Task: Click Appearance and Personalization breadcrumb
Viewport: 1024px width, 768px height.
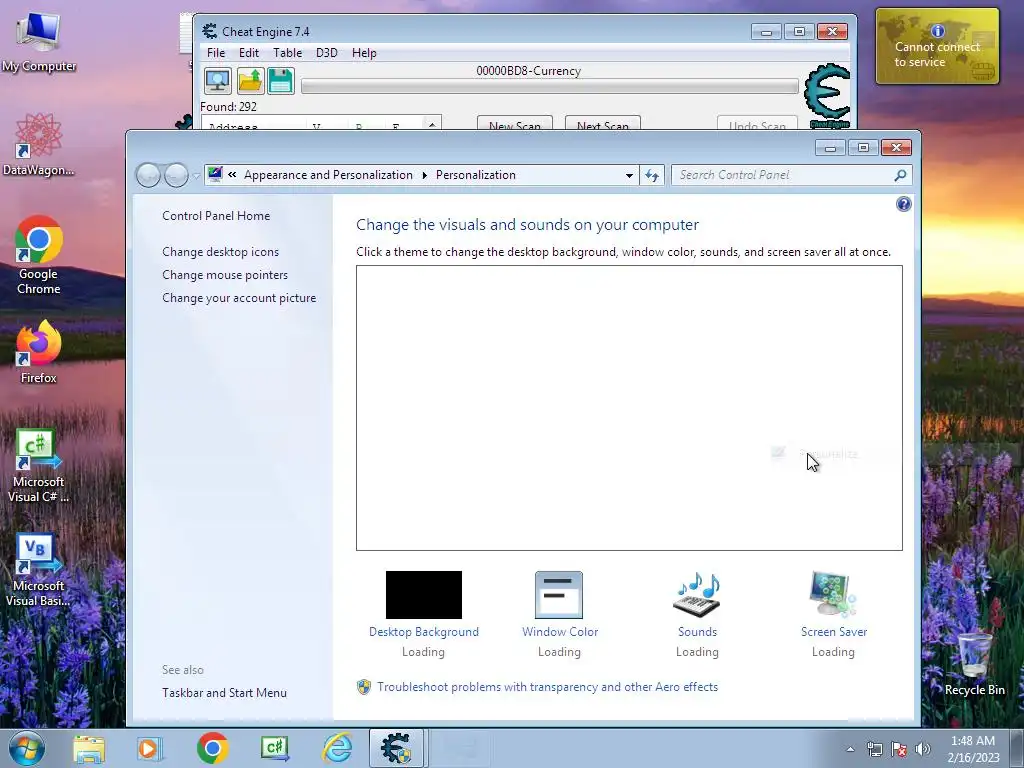Action: point(328,175)
